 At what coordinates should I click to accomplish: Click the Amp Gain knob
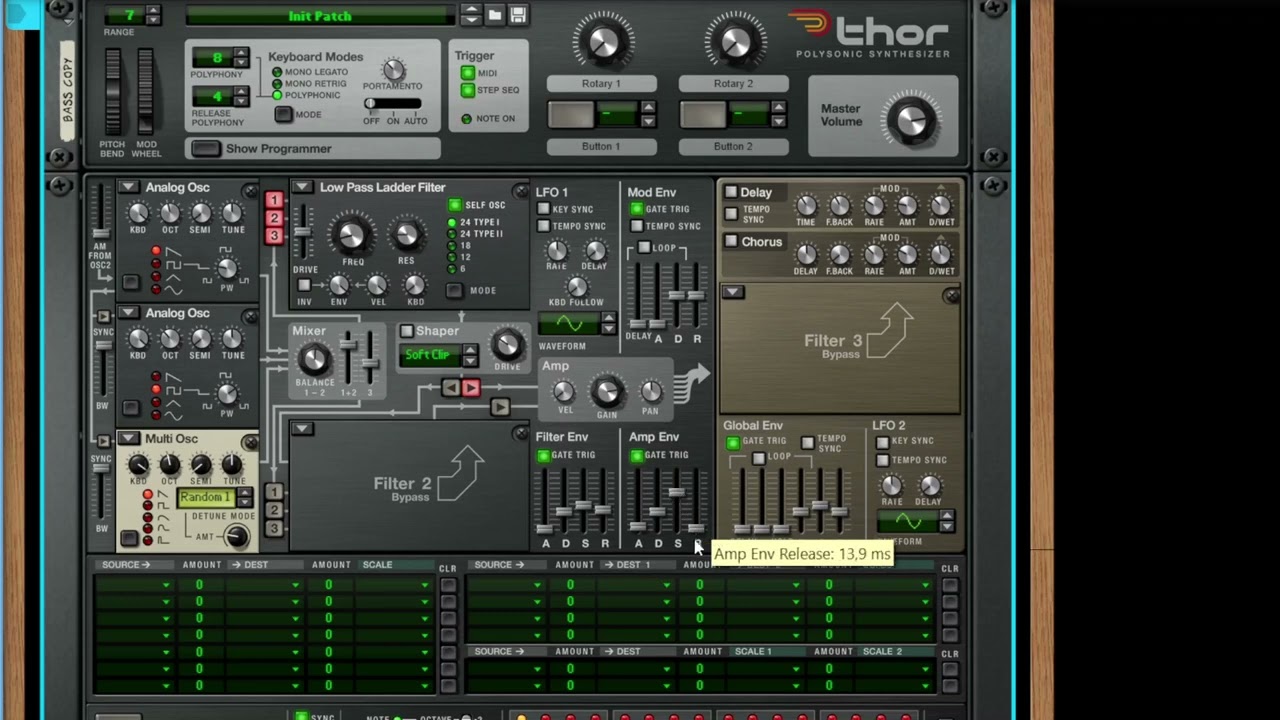[606, 392]
